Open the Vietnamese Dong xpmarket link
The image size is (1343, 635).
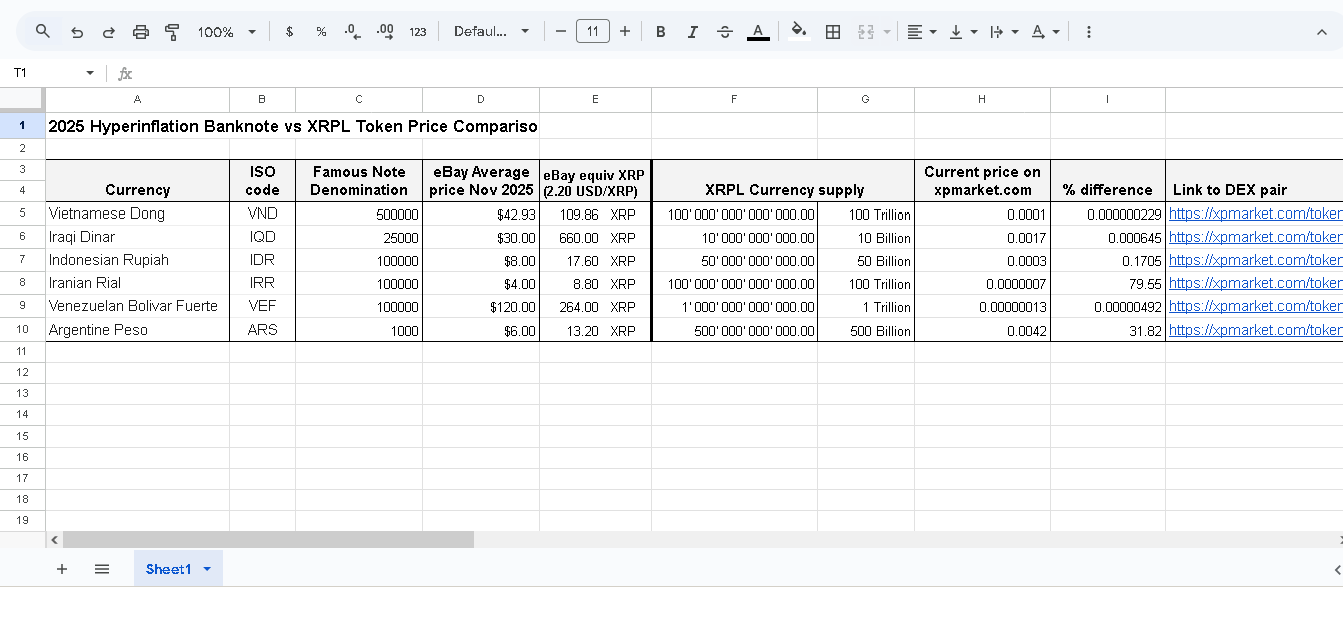[x=1254, y=214]
